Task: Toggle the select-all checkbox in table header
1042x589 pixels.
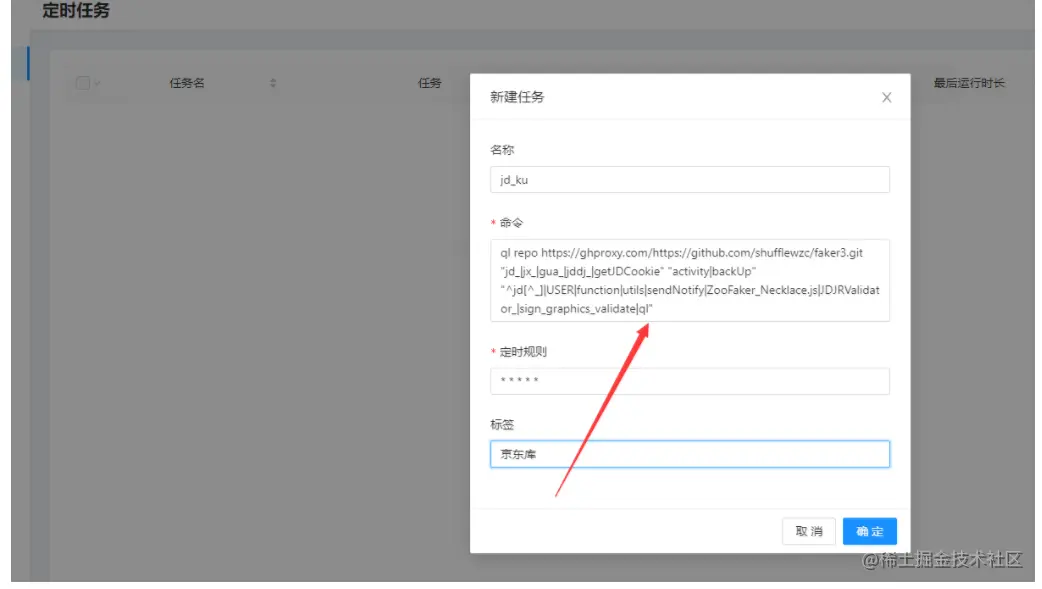Action: click(x=83, y=83)
